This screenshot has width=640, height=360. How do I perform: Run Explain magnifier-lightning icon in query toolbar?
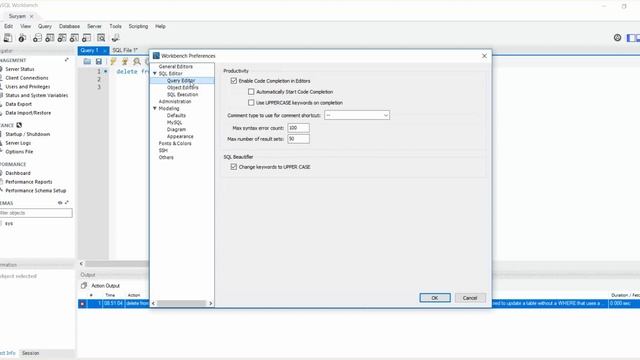point(137,61)
